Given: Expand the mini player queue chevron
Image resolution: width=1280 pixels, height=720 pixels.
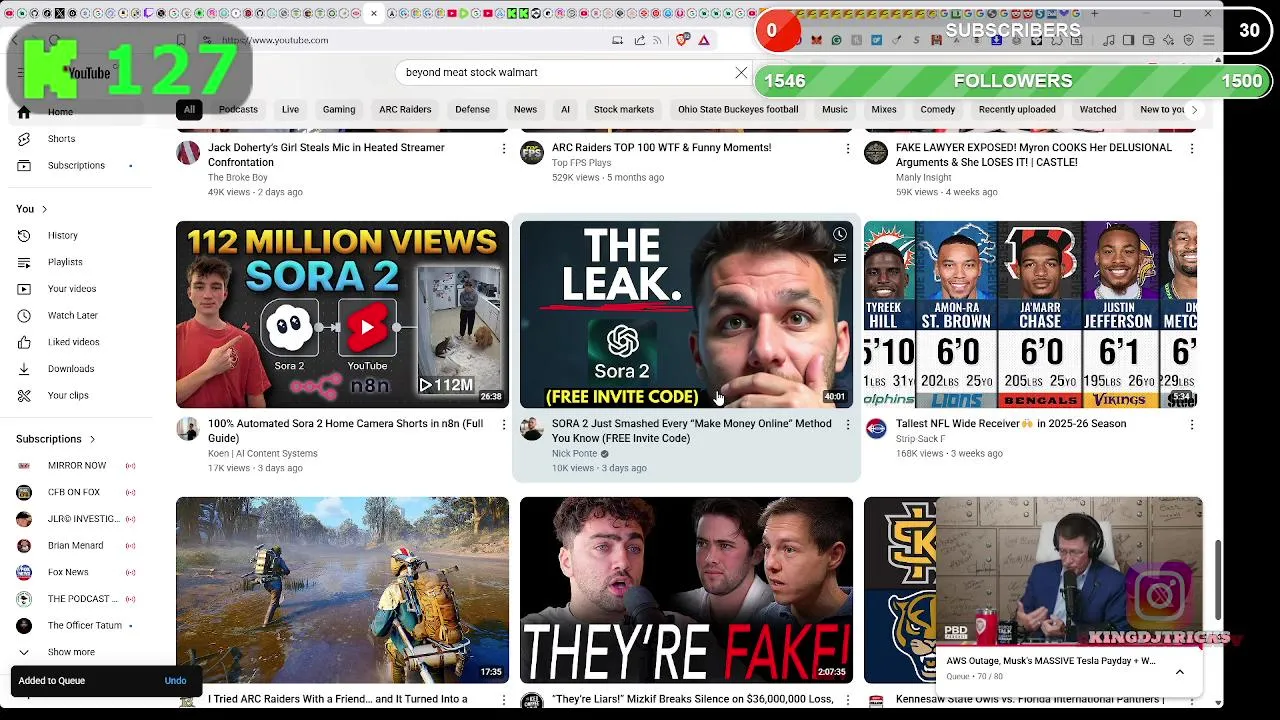Looking at the screenshot, I should click(1180, 673).
